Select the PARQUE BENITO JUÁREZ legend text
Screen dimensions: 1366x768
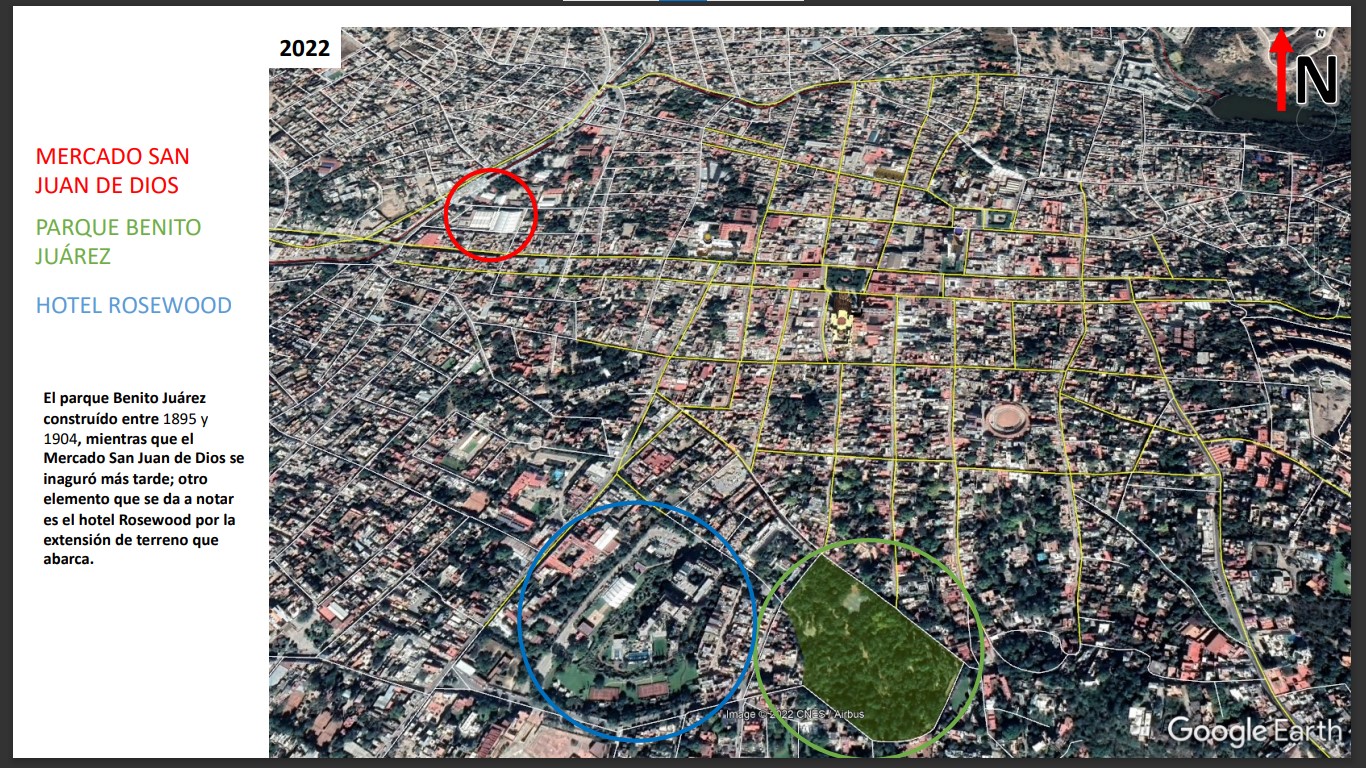pos(118,242)
